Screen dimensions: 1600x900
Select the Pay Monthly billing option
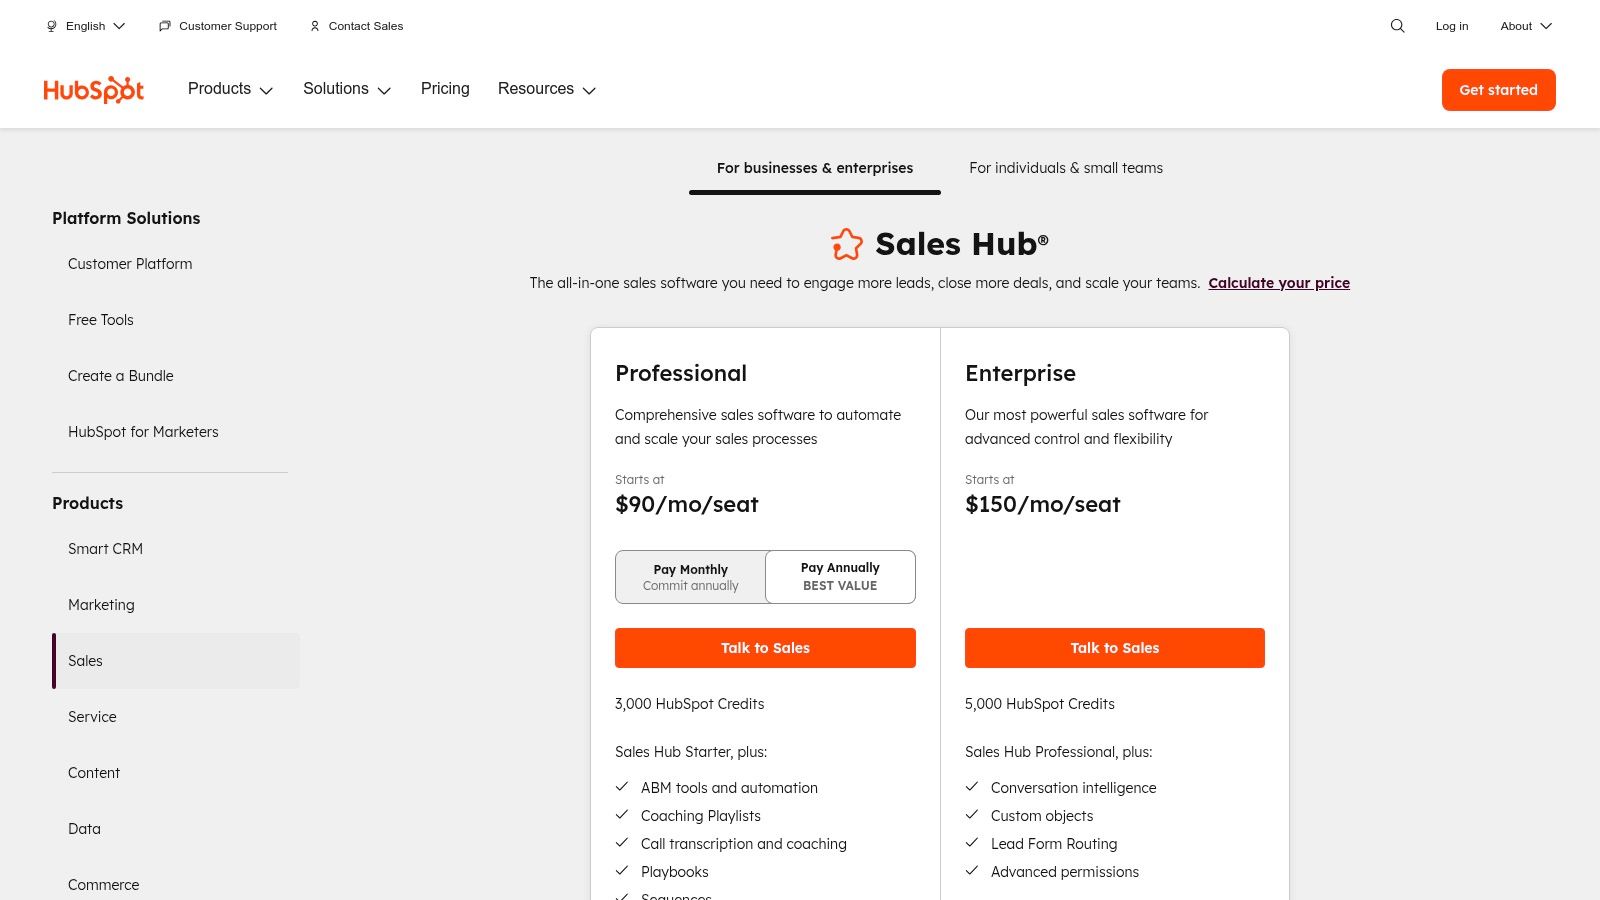690,577
